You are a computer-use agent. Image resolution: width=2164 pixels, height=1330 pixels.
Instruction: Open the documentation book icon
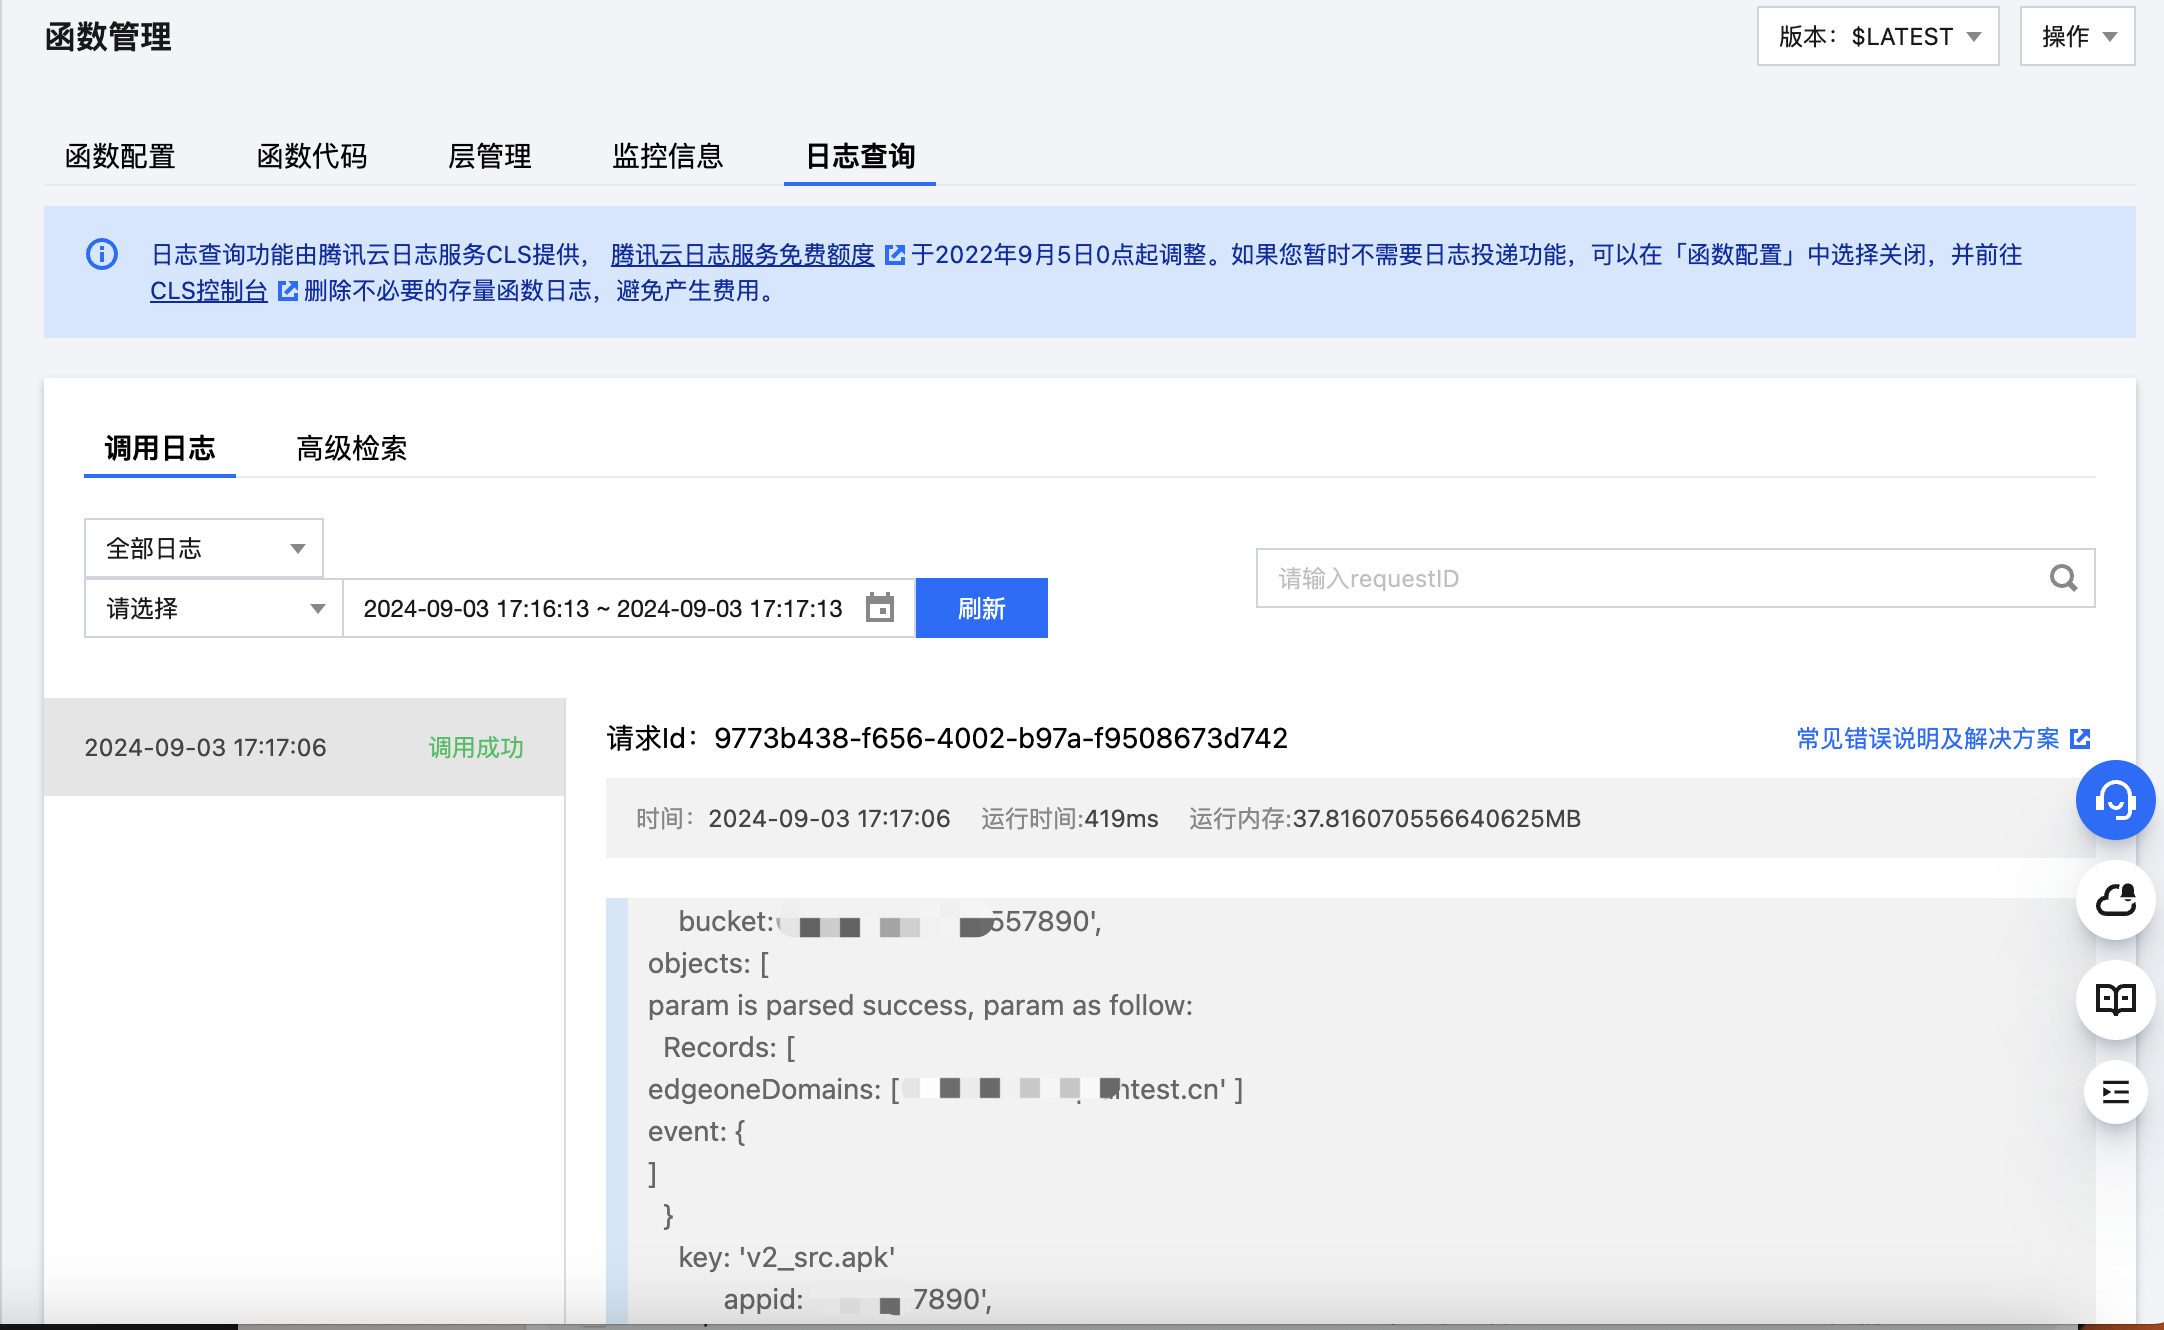tap(2115, 999)
